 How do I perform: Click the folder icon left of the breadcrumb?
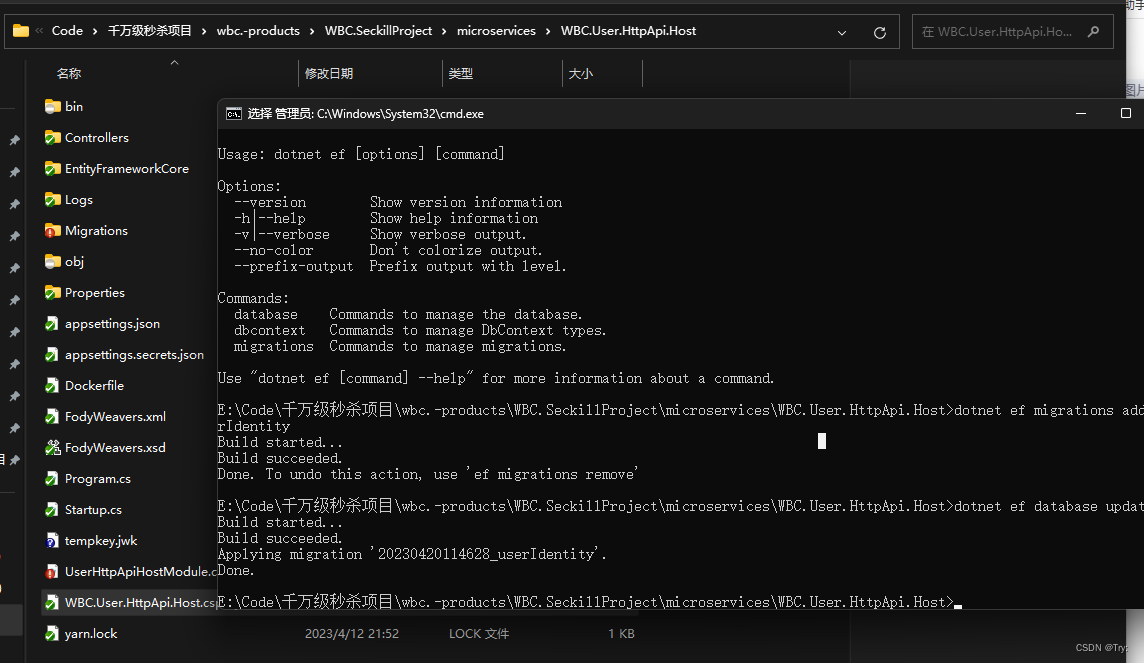pyautogui.click(x=21, y=30)
